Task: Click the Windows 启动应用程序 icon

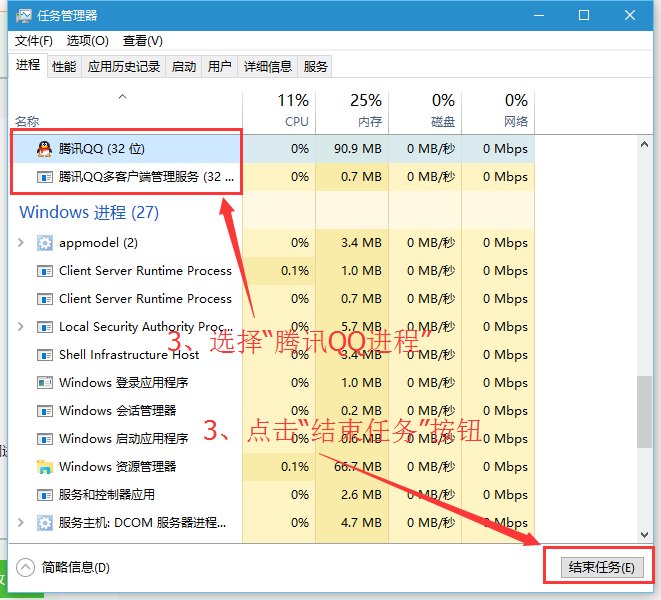Action: point(45,439)
